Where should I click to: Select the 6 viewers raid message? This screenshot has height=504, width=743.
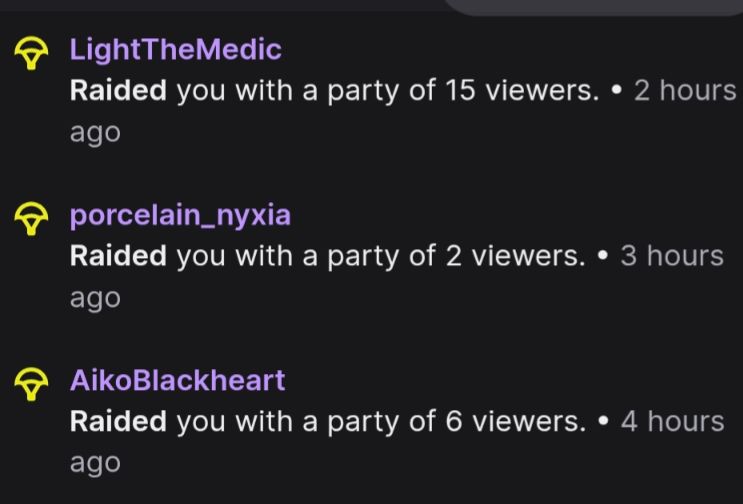[x=328, y=422]
